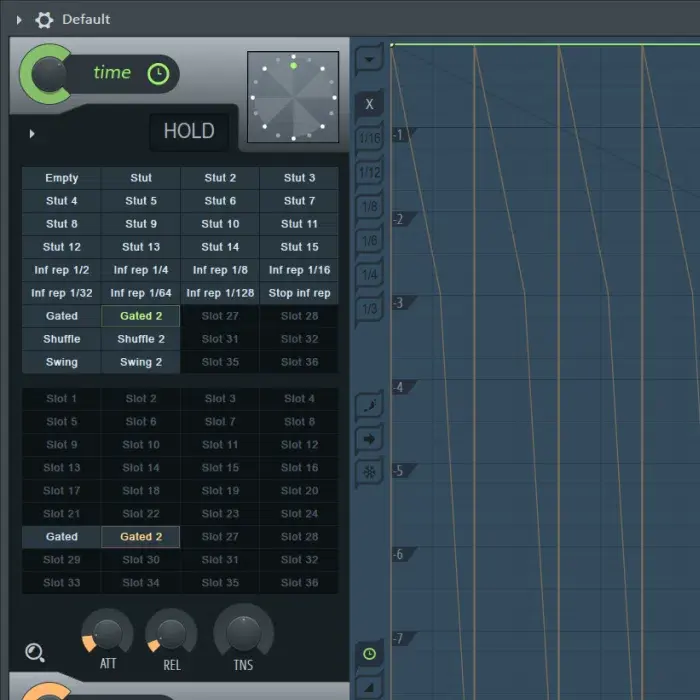Select the Empty preset slot
This screenshot has width=700, height=700.
click(x=62, y=178)
